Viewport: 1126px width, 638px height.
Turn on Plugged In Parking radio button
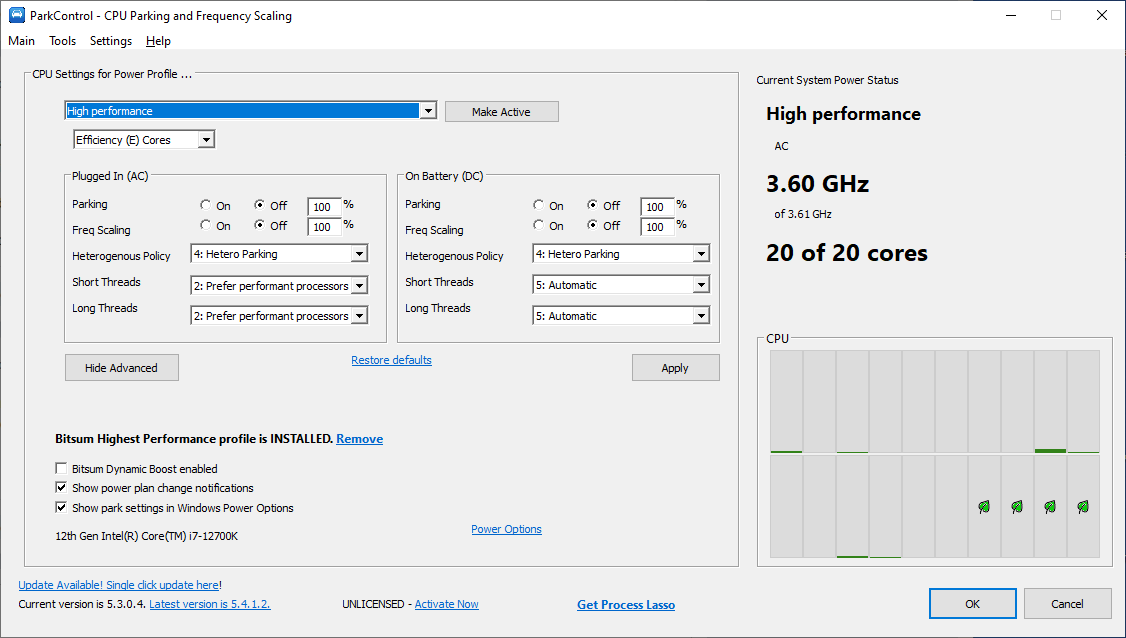click(208, 206)
